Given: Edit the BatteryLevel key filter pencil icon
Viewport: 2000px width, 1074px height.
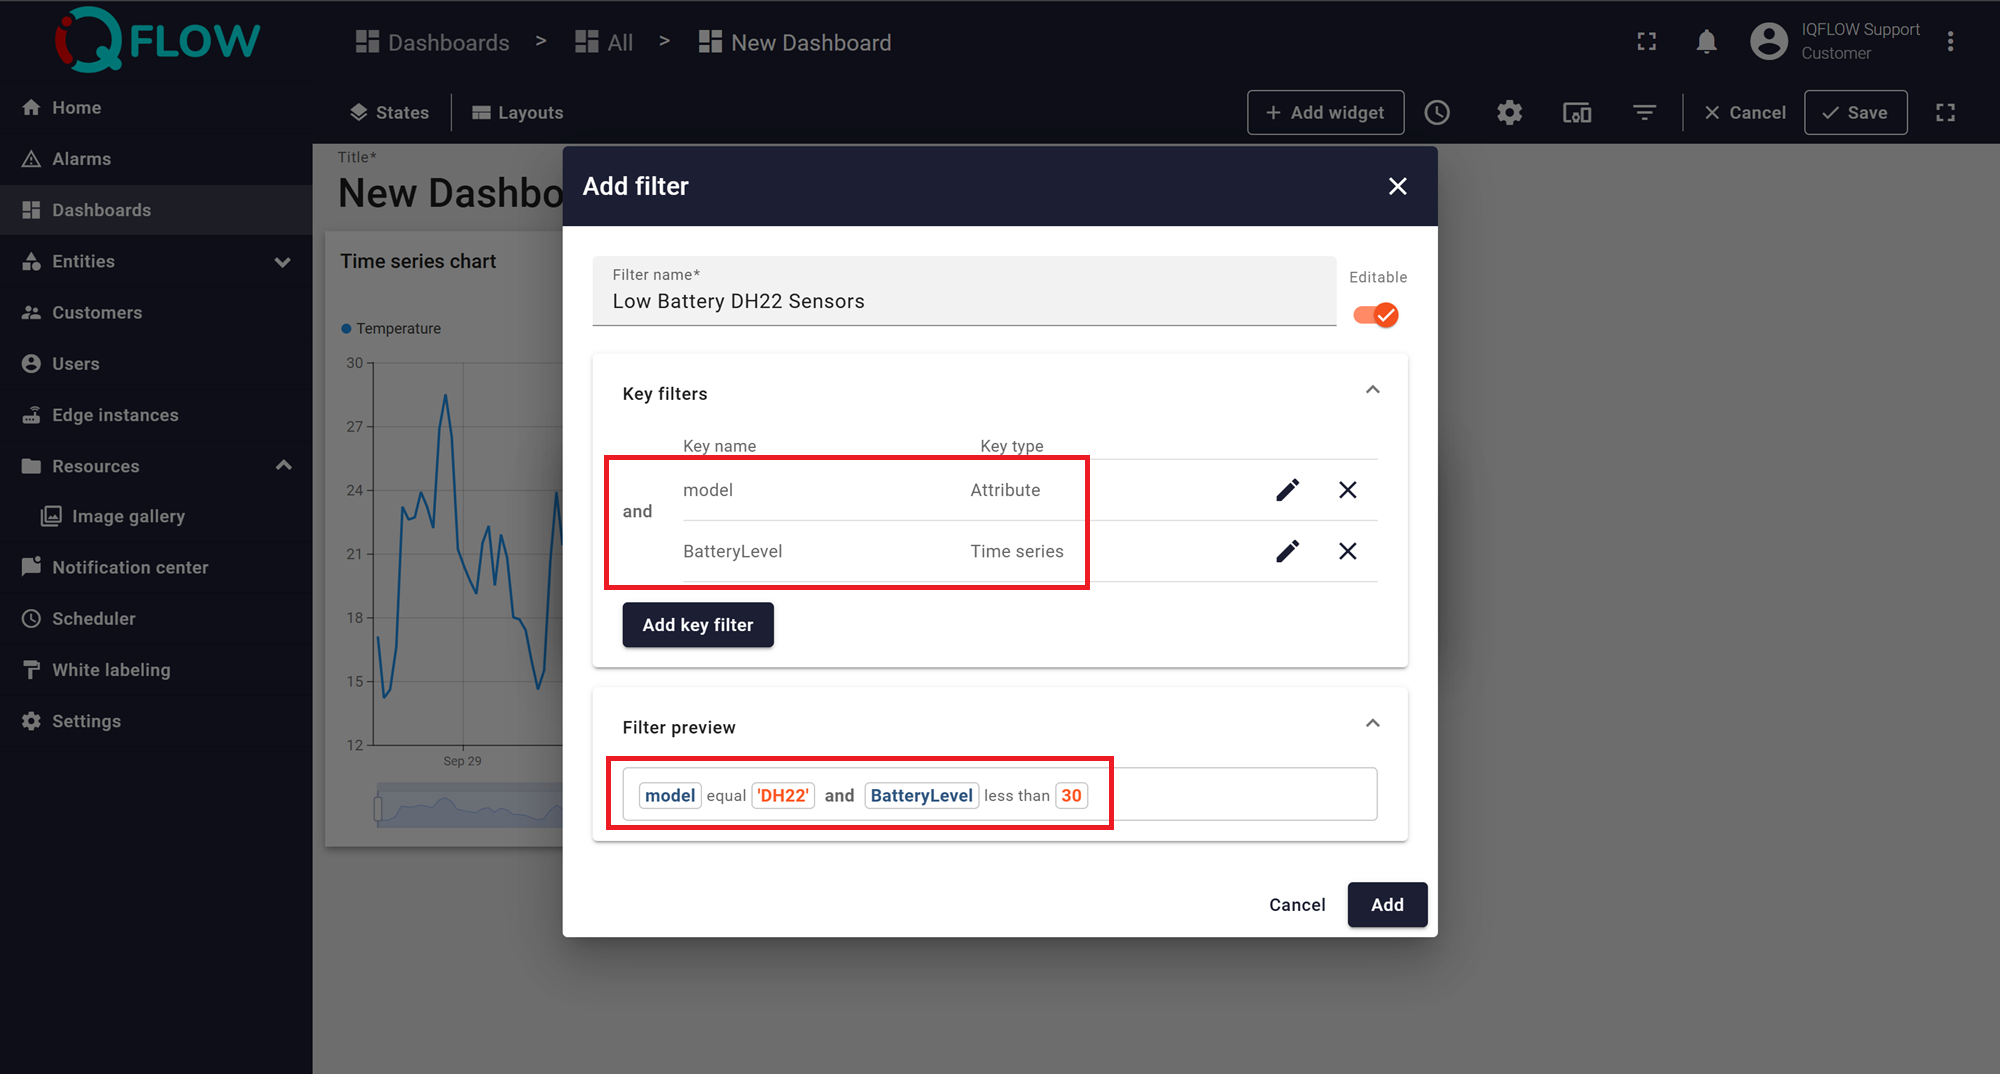Looking at the screenshot, I should 1287,551.
